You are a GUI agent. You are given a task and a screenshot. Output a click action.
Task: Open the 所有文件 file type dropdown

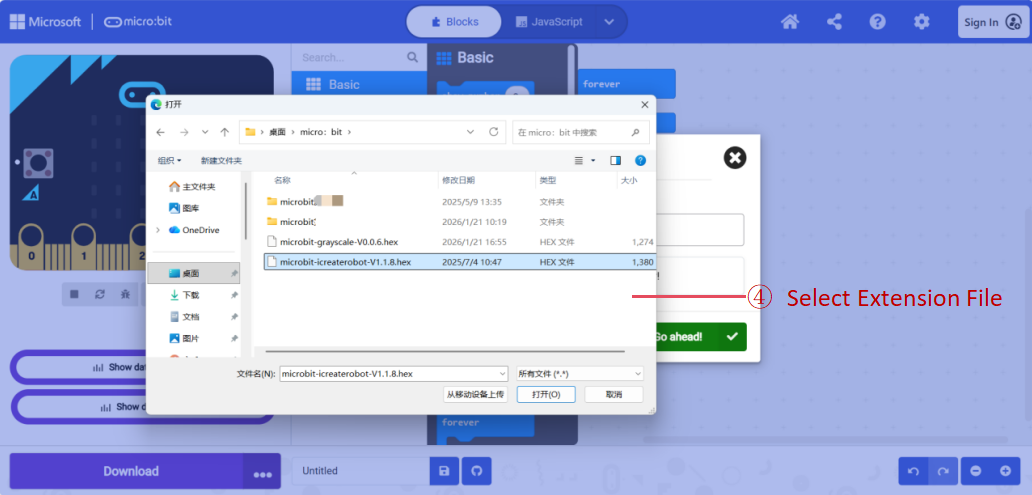point(580,373)
